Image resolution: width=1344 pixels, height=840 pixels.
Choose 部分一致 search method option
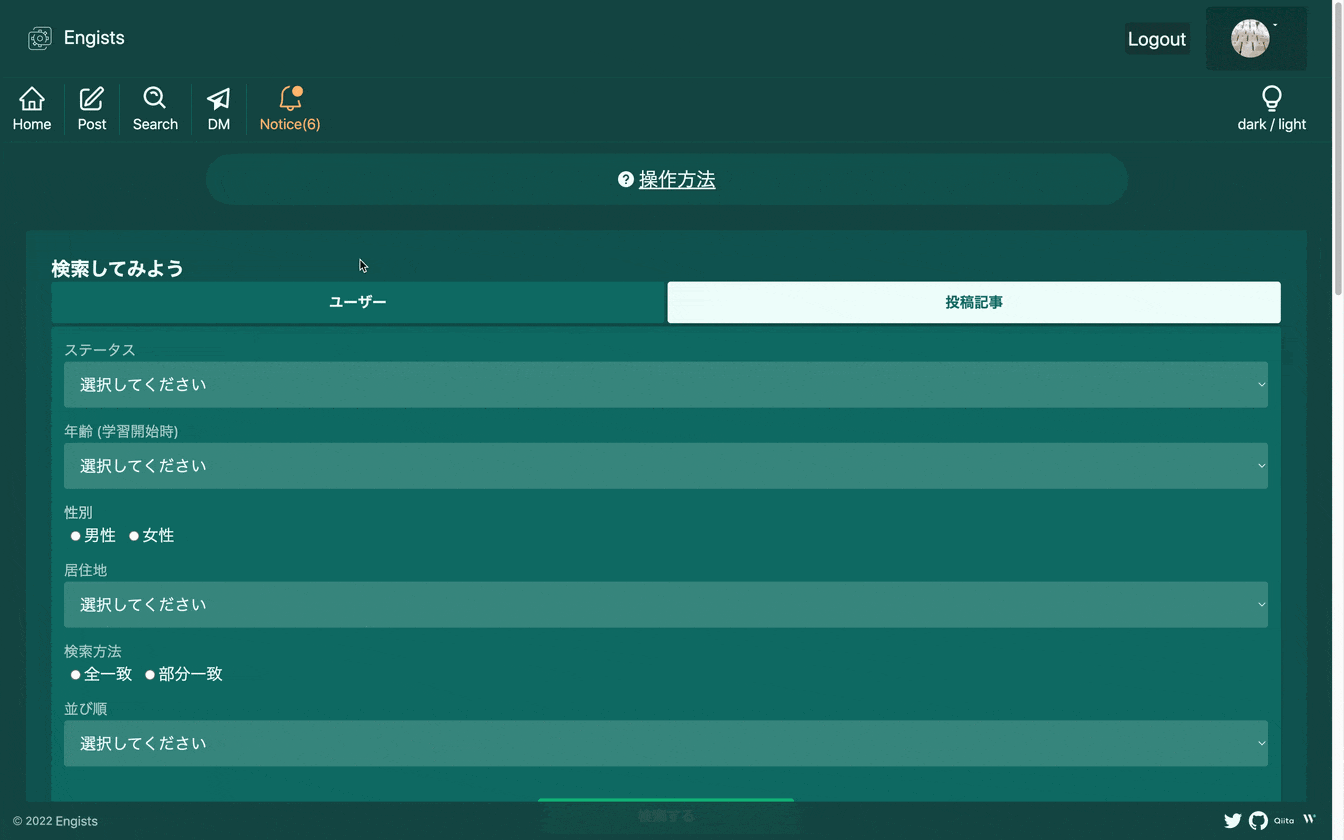[x=150, y=674]
